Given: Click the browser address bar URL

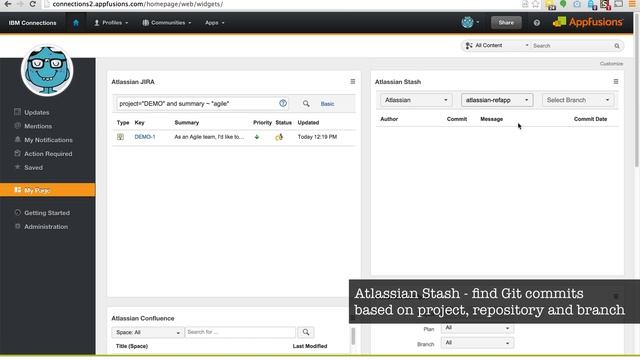Looking at the screenshot, I should point(138,4).
